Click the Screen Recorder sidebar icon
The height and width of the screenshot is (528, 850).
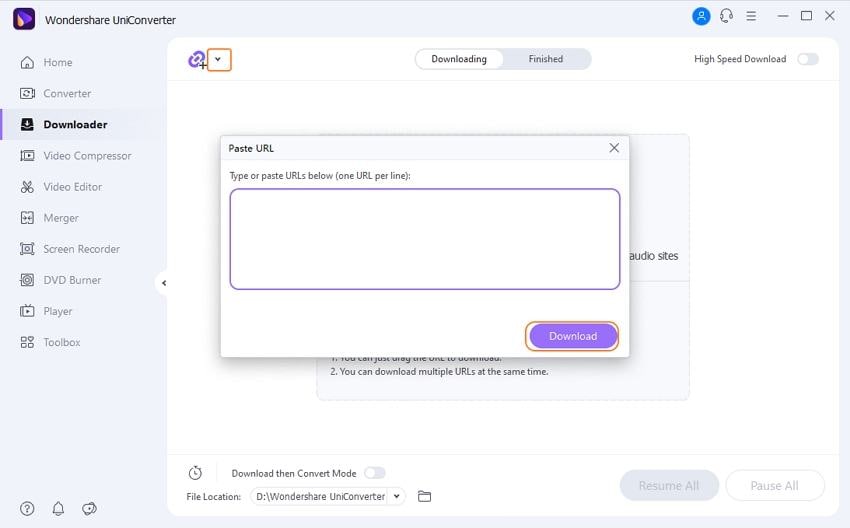click(27, 249)
